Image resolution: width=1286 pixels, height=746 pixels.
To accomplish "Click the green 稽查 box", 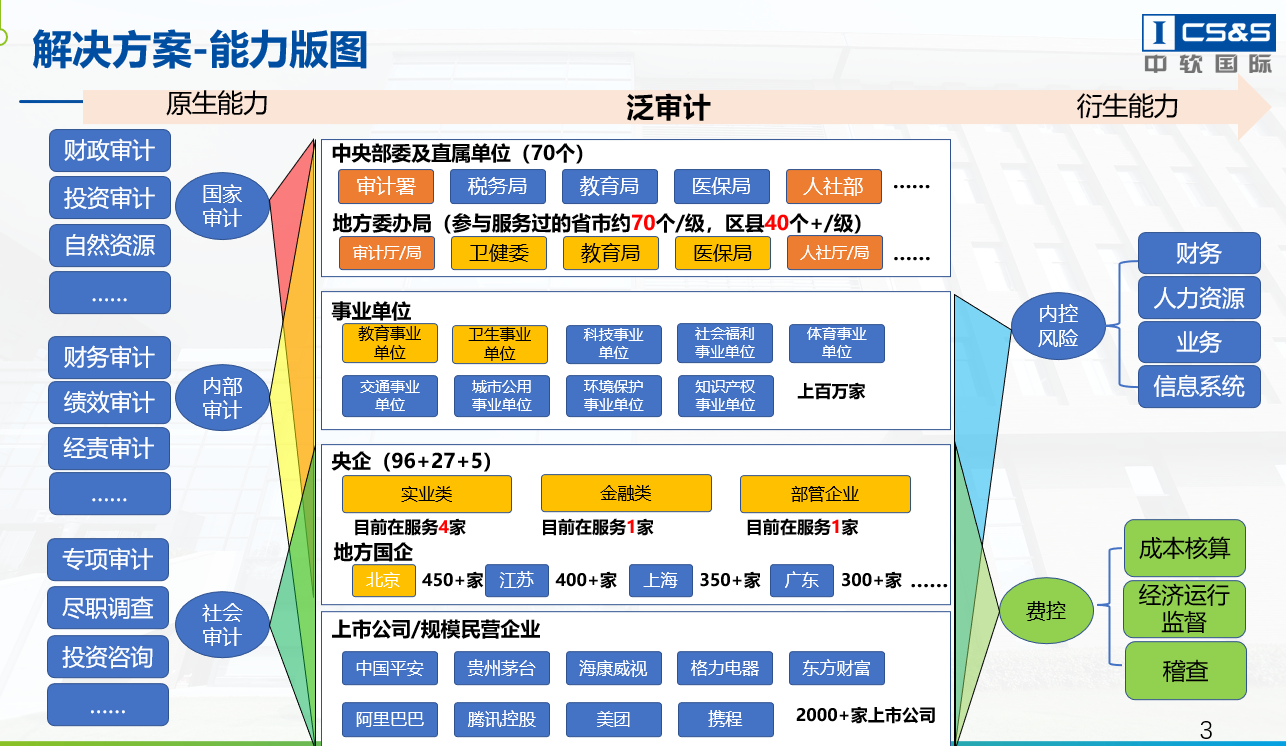I will [x=1186, y=671].
